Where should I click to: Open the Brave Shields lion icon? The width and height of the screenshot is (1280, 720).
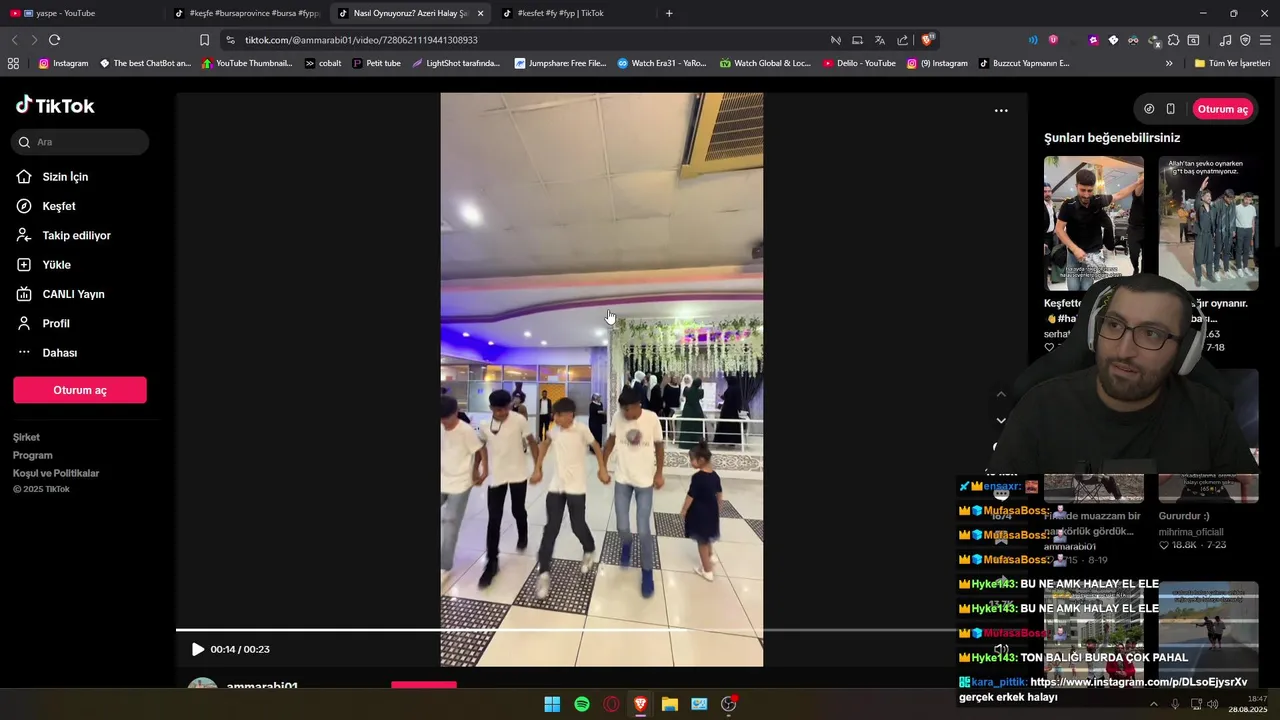(x=927, y=40)
